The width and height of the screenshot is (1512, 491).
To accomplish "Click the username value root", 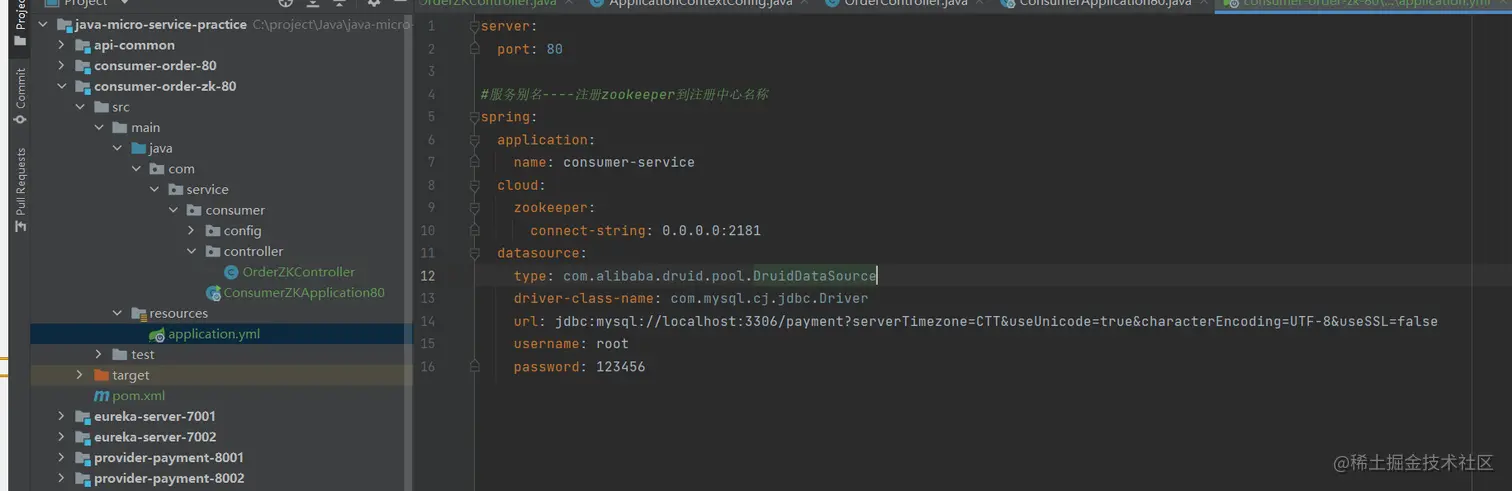I will pos(612,344).
